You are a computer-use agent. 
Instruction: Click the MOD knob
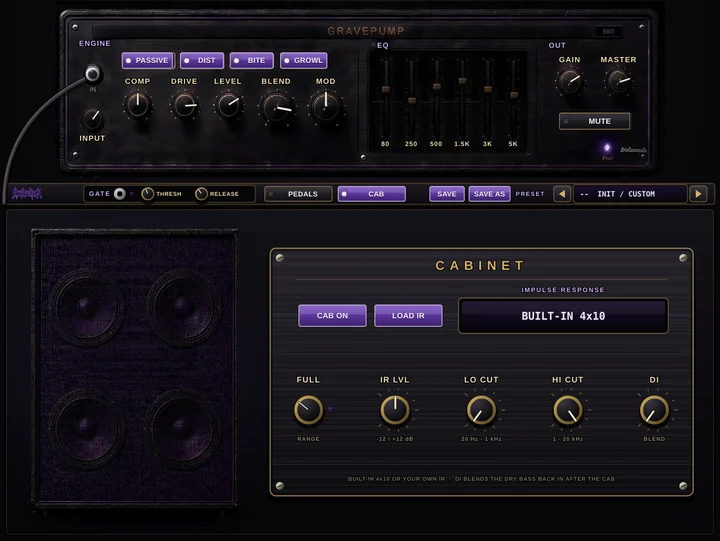tap(326, 106)
